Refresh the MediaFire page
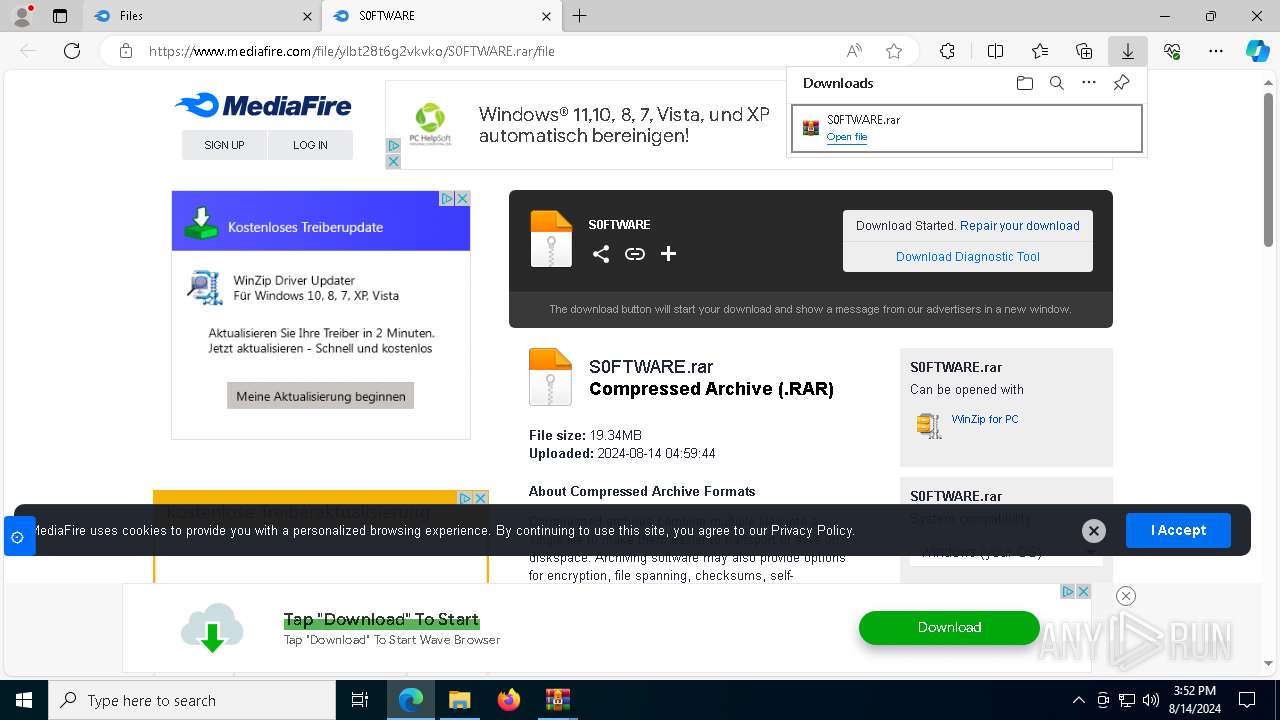The height and width of the screenshot is (720, 1280). pos(72,51)
